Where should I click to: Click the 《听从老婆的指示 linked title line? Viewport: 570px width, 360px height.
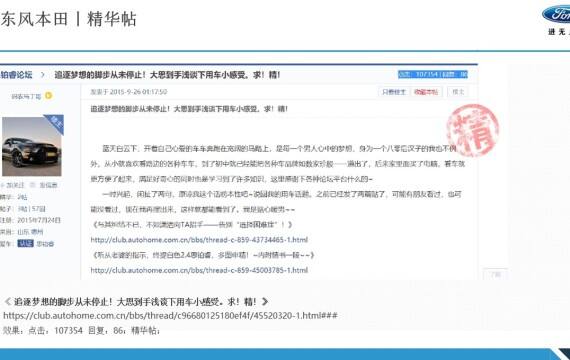pyautogui.click(x=202, y=255)
